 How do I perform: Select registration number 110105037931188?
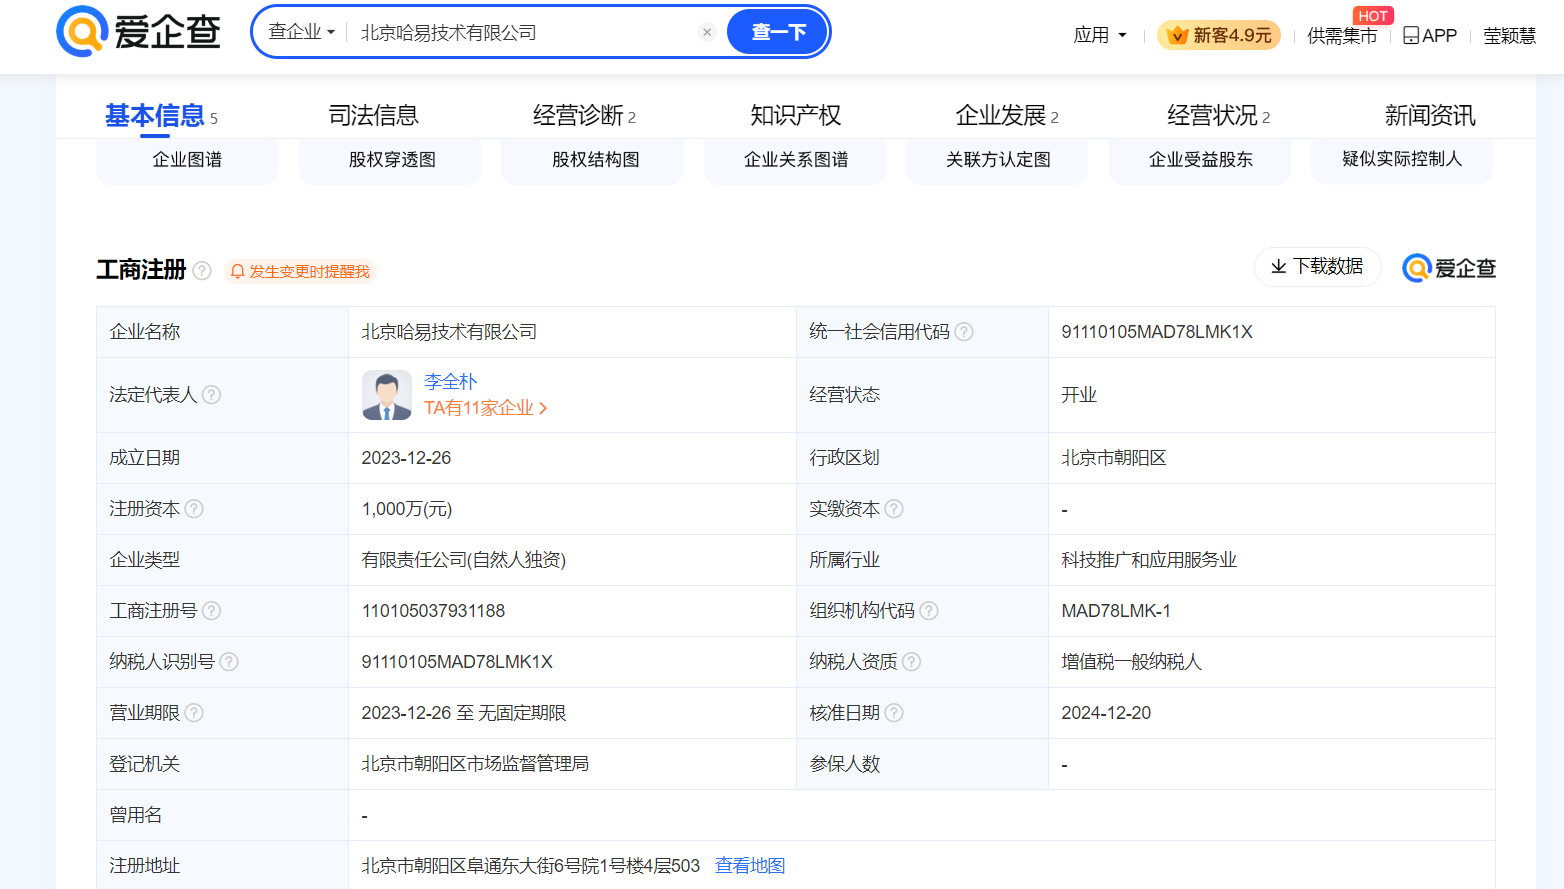[433, 611]
